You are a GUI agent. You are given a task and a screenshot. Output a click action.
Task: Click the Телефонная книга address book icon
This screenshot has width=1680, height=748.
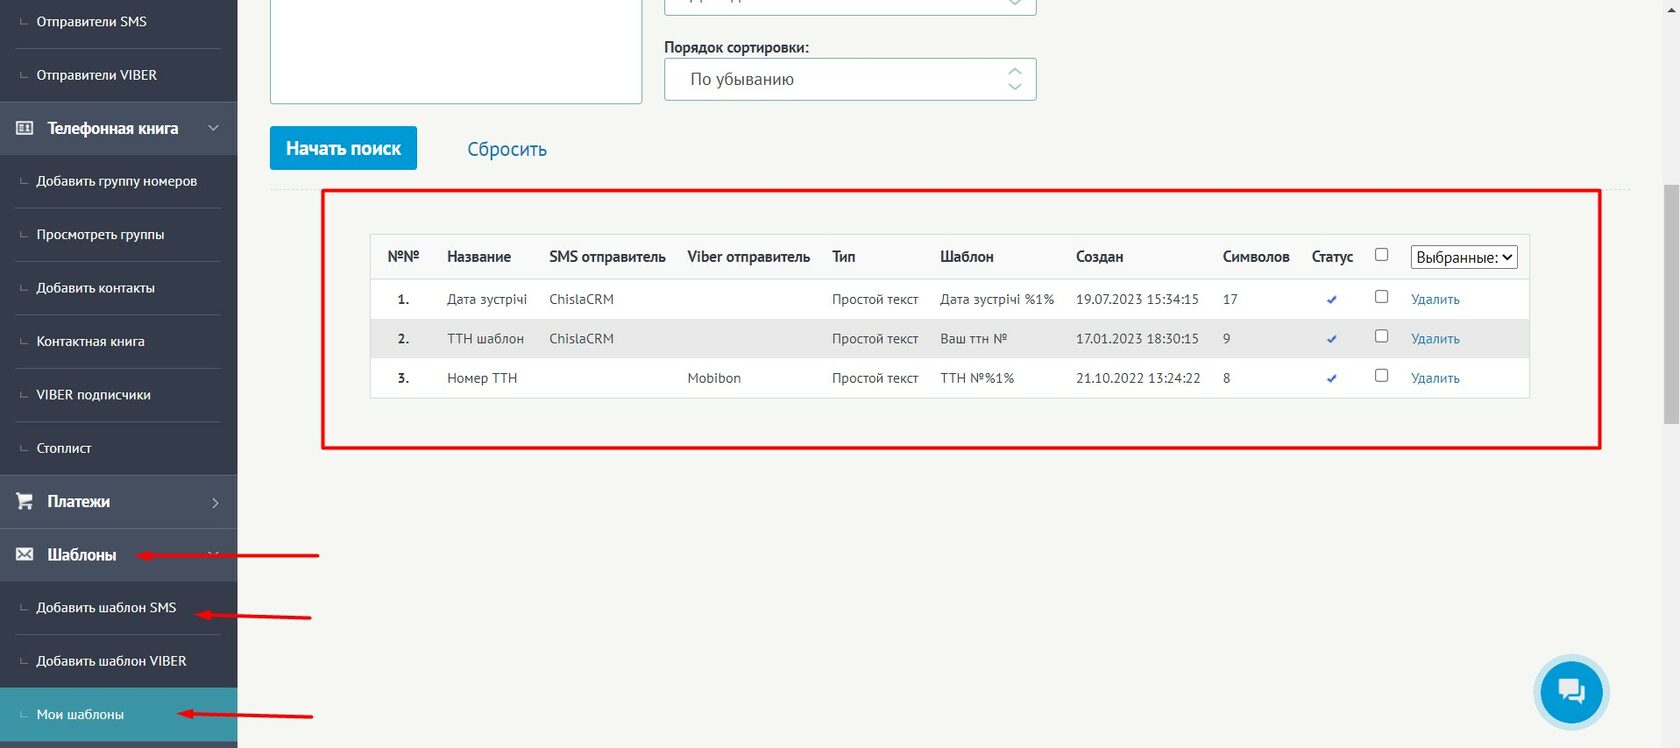25,128
